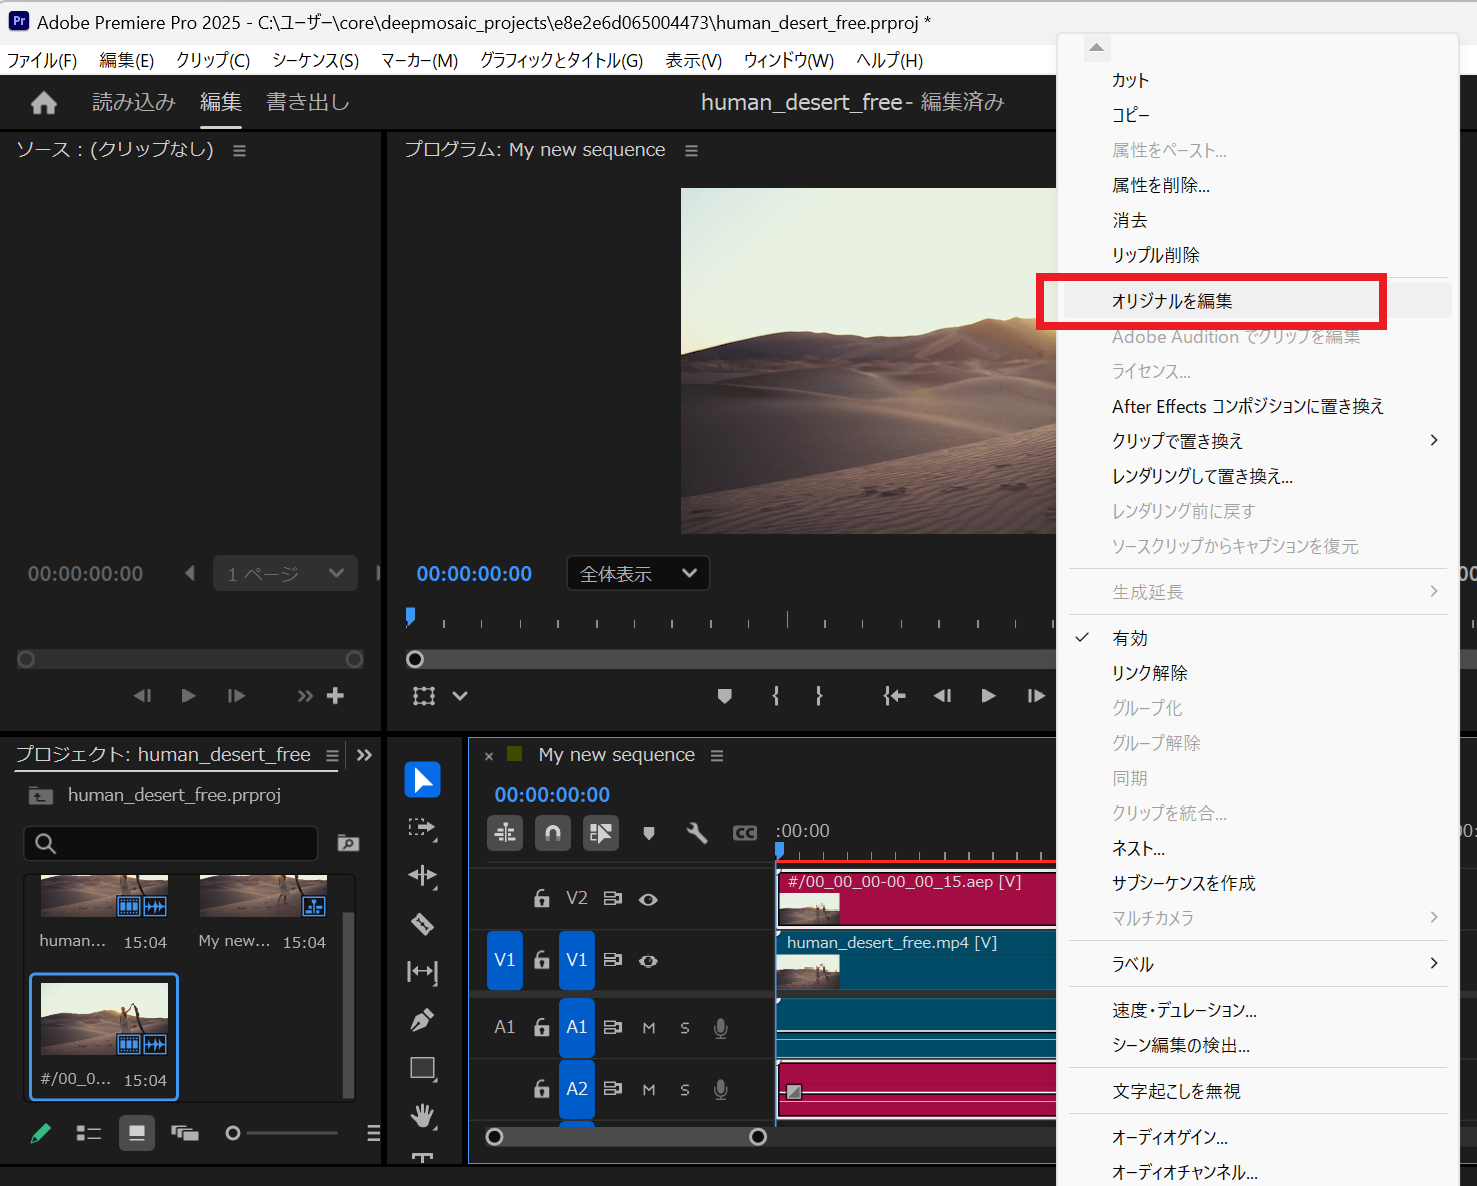Image resolution: width=1477 pixels, height=1186 pixels.
Task: Open Program monitor panel menu
Action: tap(691, 150)
